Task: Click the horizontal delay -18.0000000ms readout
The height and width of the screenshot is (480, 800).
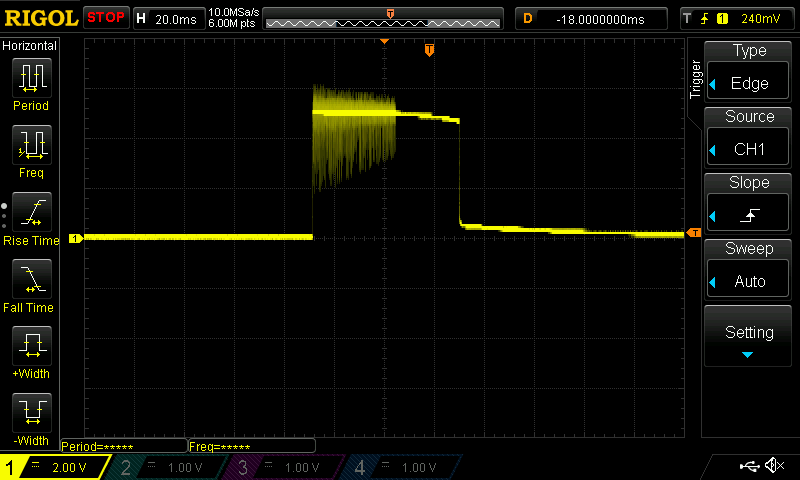Action: tap(591, 19)
